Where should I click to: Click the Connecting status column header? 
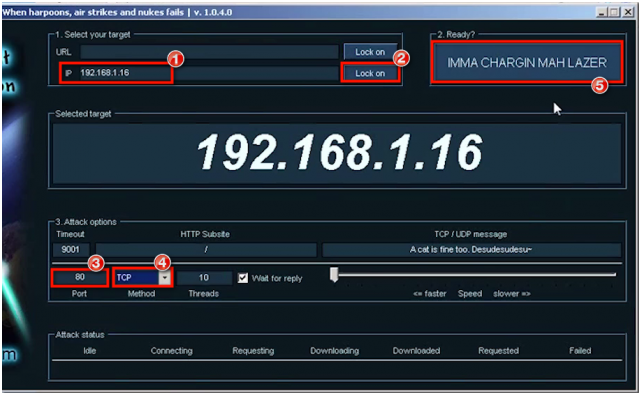coord(172,351)
